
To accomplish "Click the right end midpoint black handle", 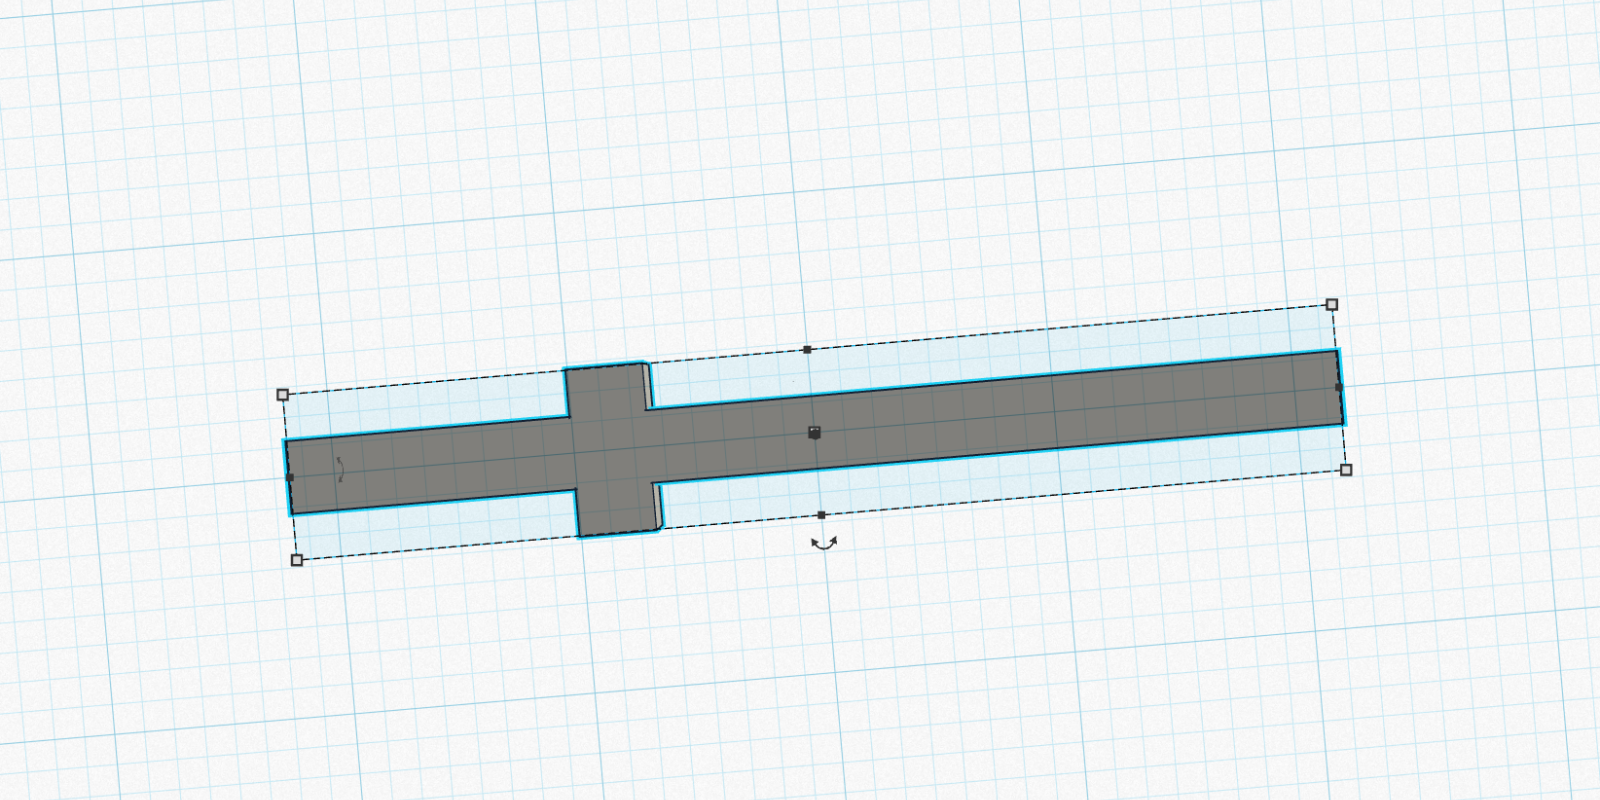I will pyautogui.click(x=1338, y=387).
